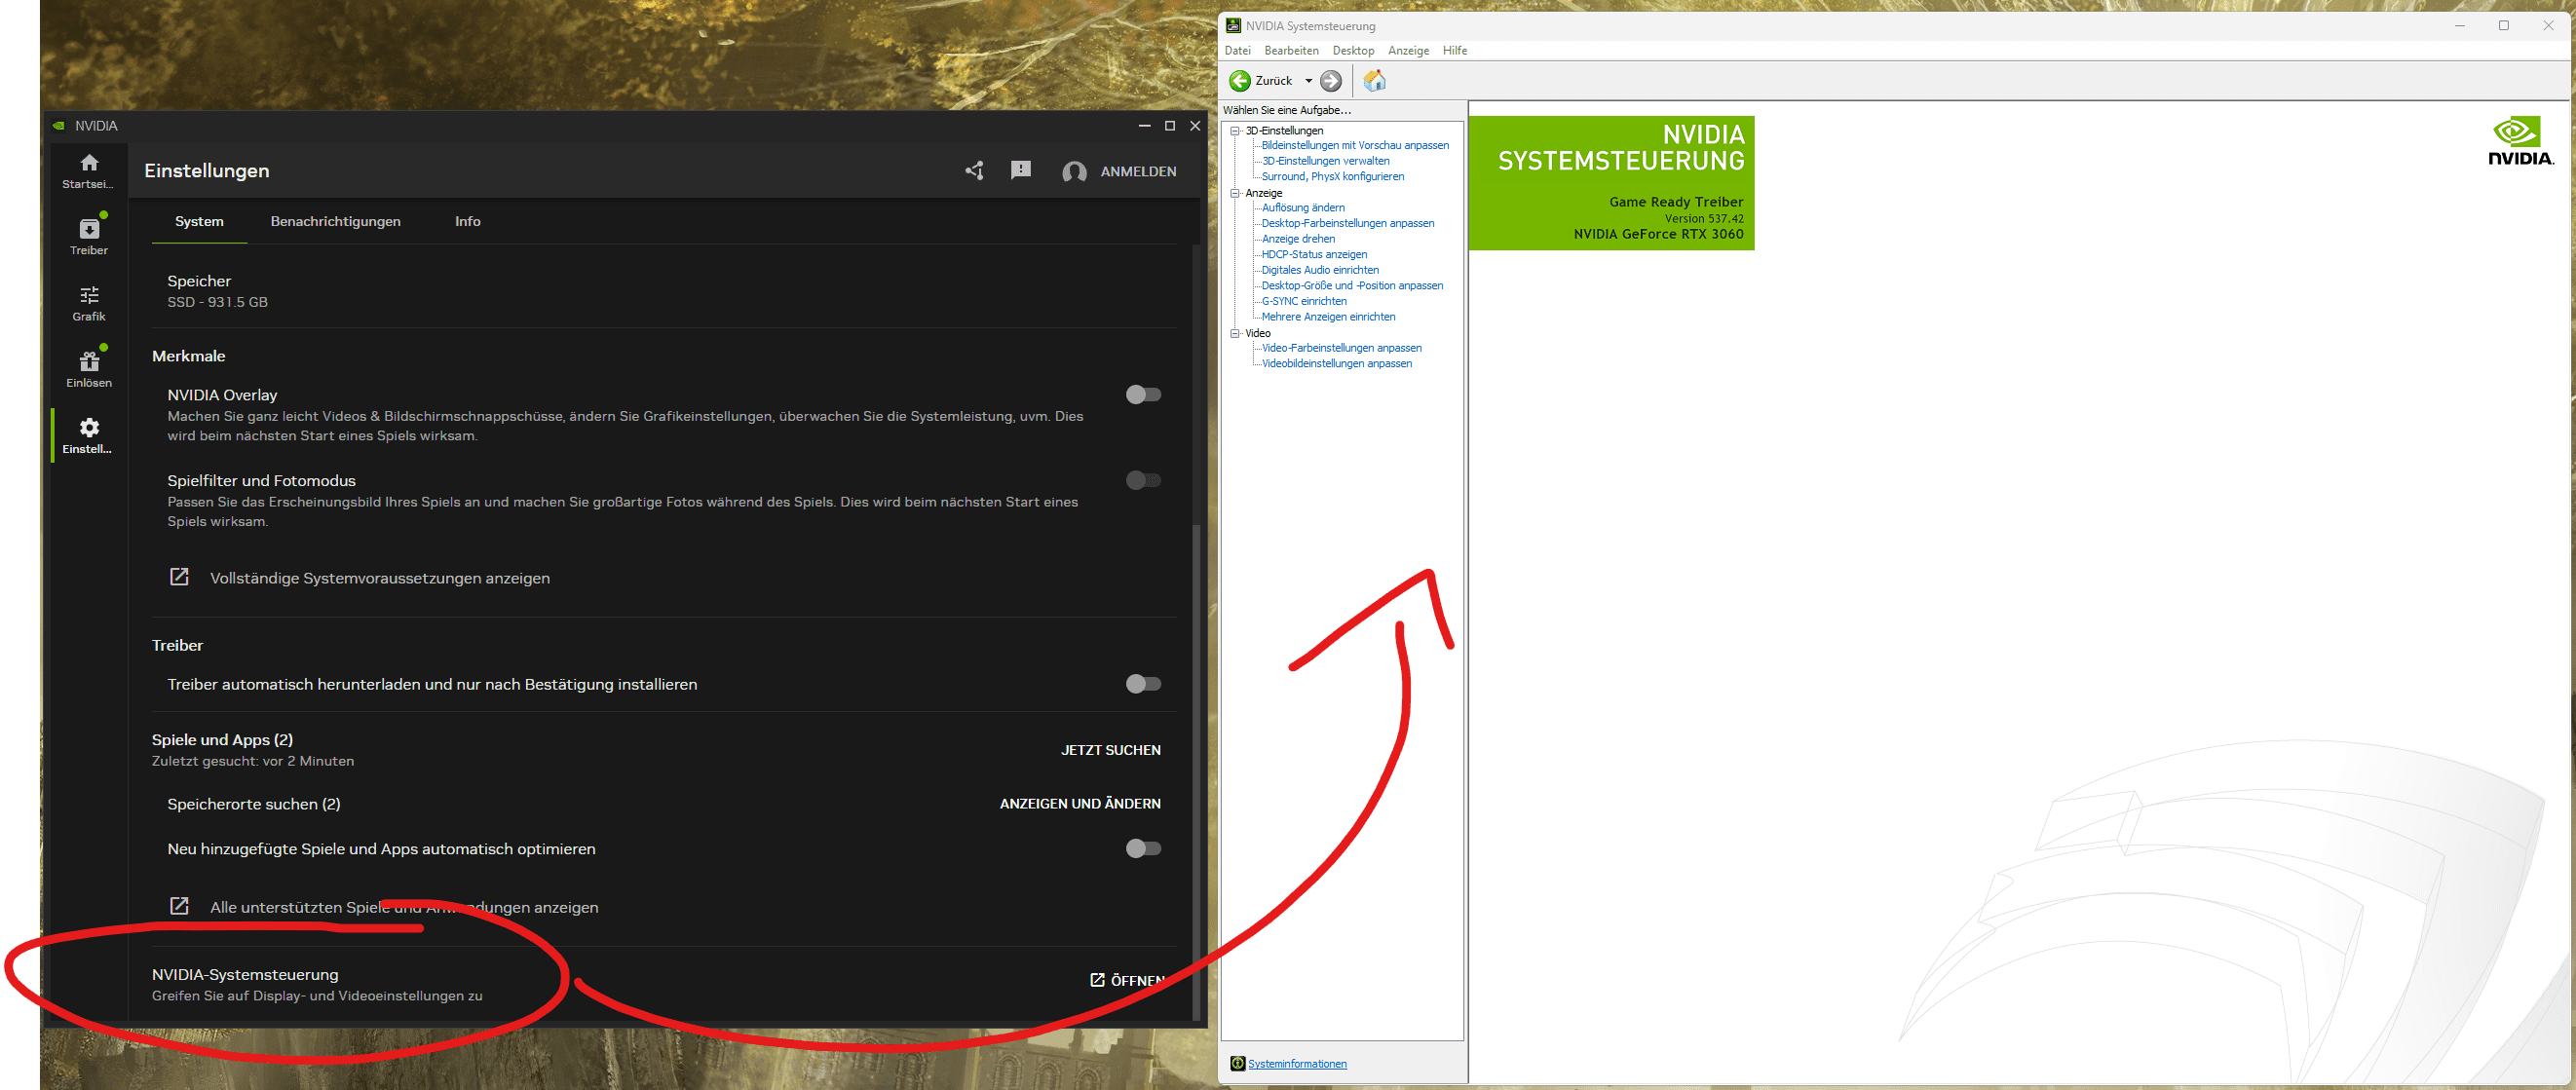The image size is (2576, 1090).
Task: Switch to the Benachrichtigungen tab
Action: [336, 222]
